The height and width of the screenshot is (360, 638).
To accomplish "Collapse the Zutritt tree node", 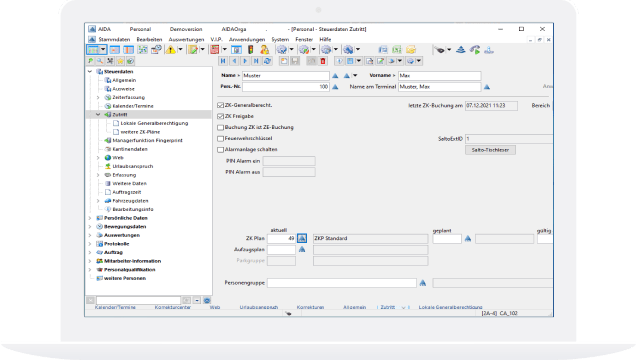I will click(98, 115).
